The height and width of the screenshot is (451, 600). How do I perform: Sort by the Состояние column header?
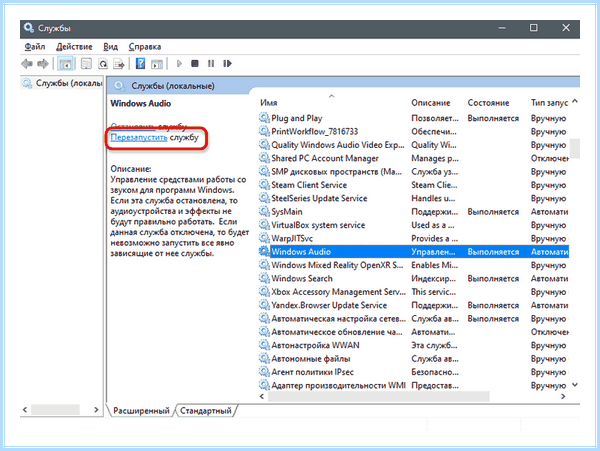[488, 103]
